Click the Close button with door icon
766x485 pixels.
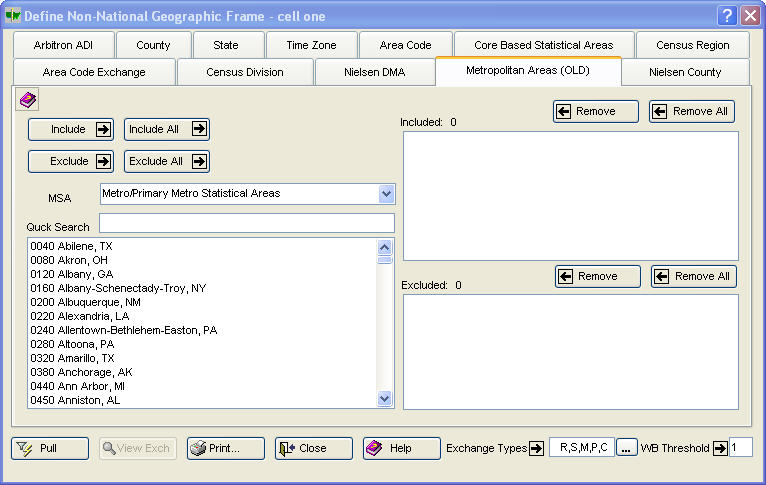[x=314, y=448]
